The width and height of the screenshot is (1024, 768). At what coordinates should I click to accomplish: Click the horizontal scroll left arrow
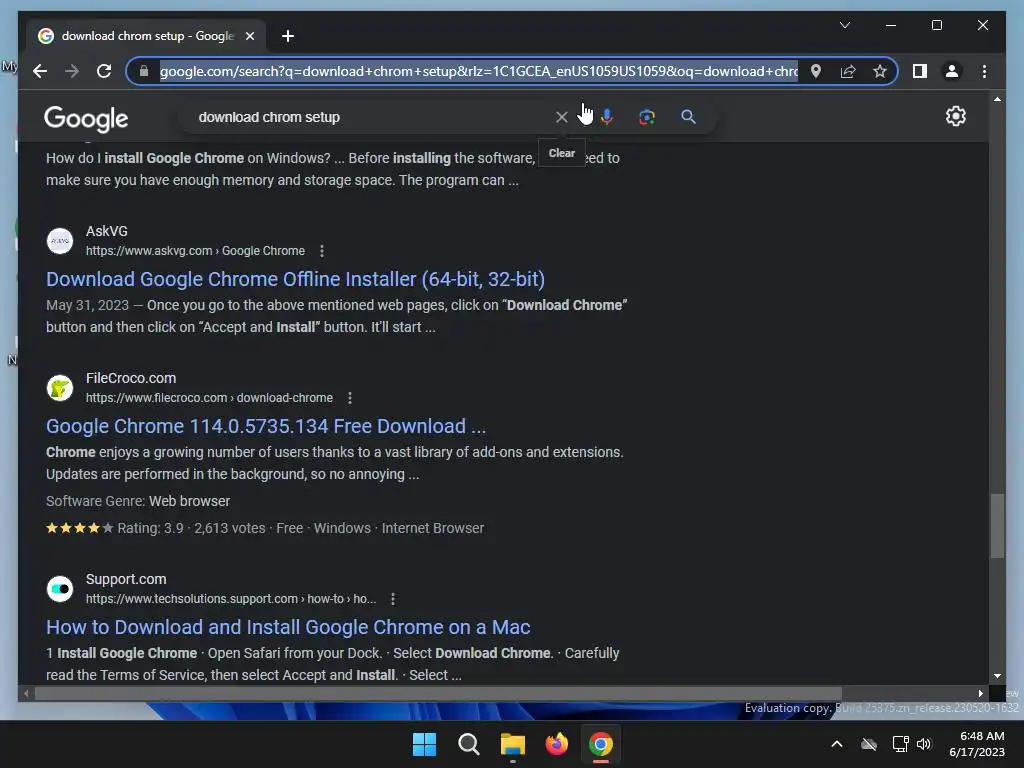(x=26, y=694)
